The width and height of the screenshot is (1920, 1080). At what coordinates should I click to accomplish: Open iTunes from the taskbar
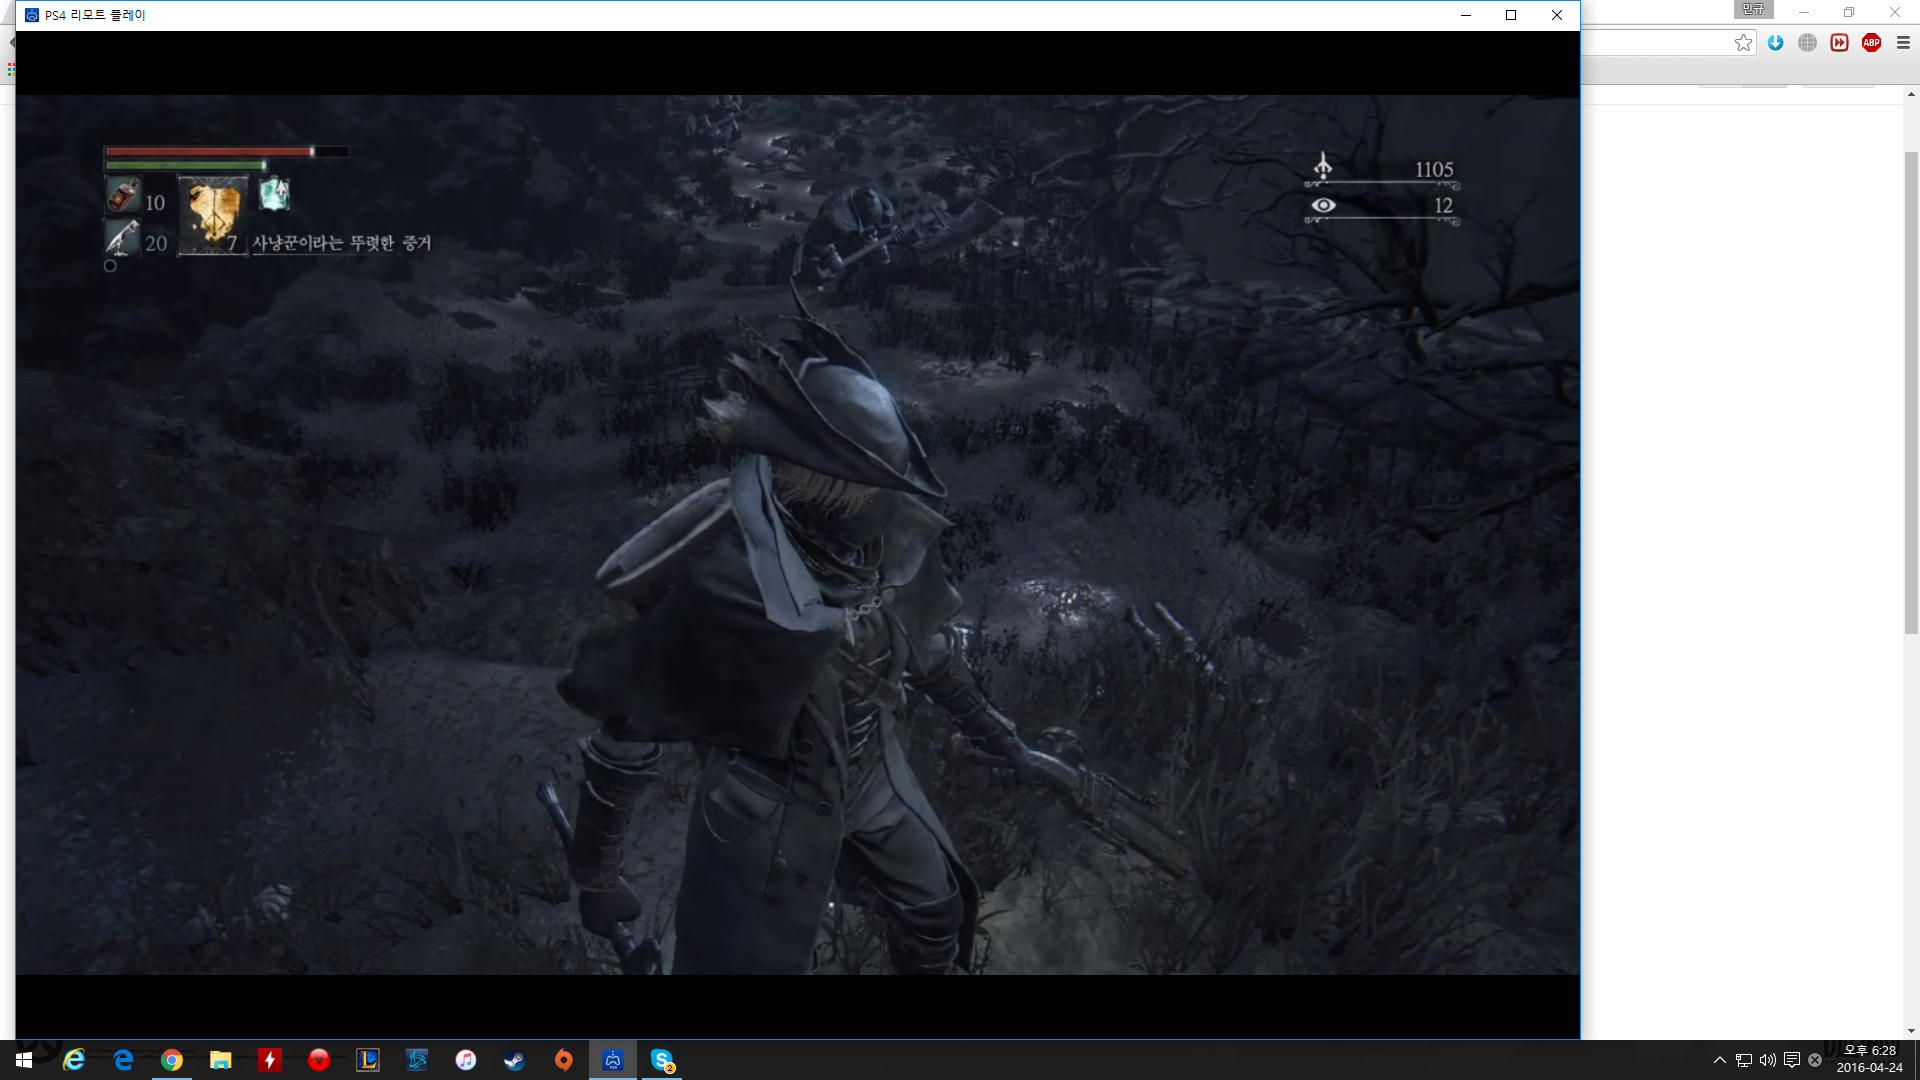(x=466, y=1060)
